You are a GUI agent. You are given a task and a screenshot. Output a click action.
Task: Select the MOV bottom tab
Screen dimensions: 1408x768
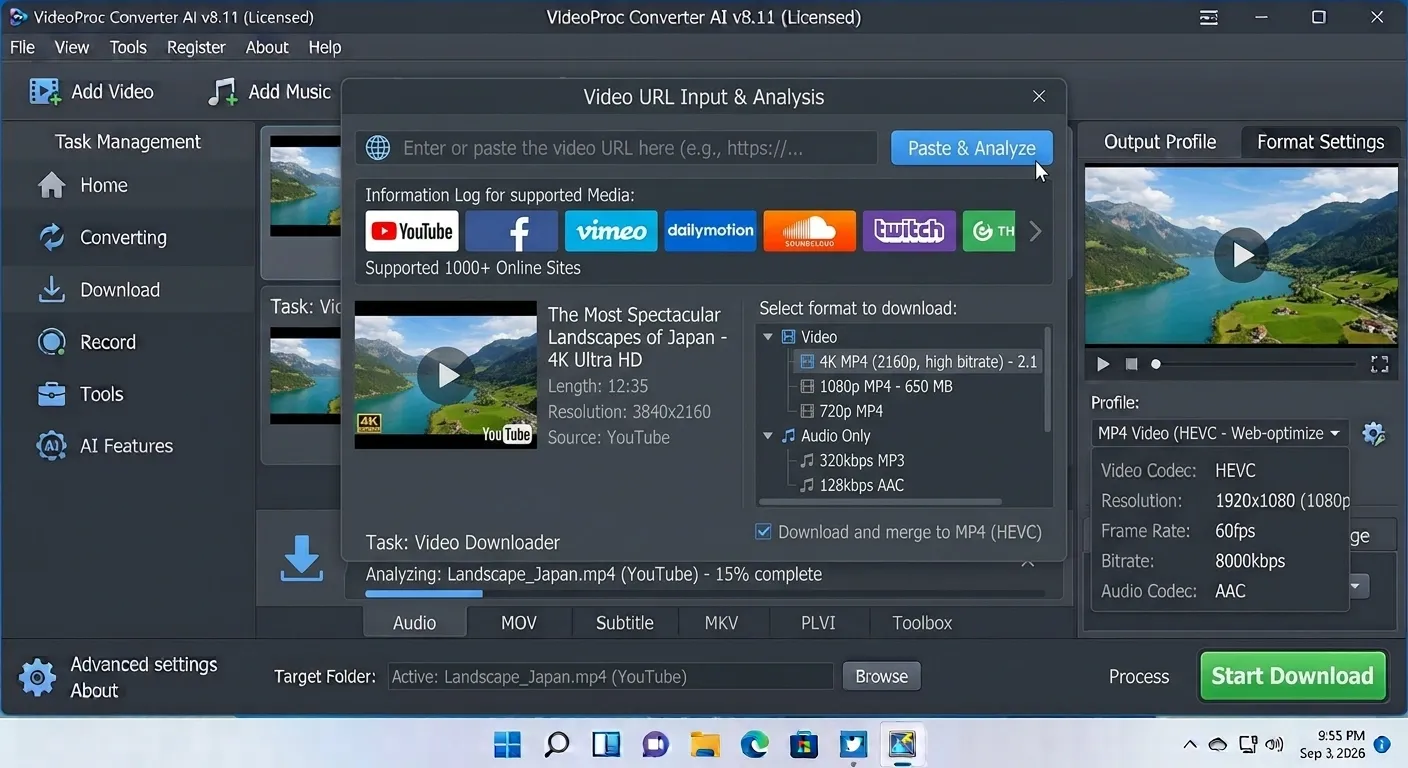[519, 622]
